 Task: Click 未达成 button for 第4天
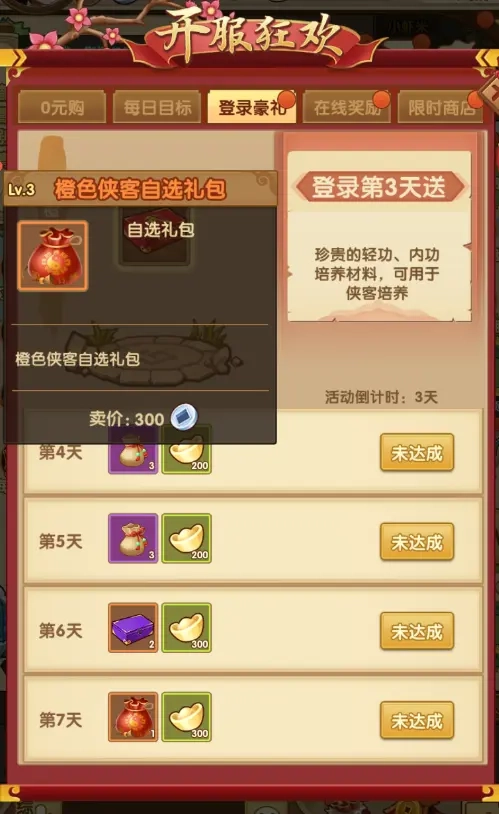coord(417,453)
